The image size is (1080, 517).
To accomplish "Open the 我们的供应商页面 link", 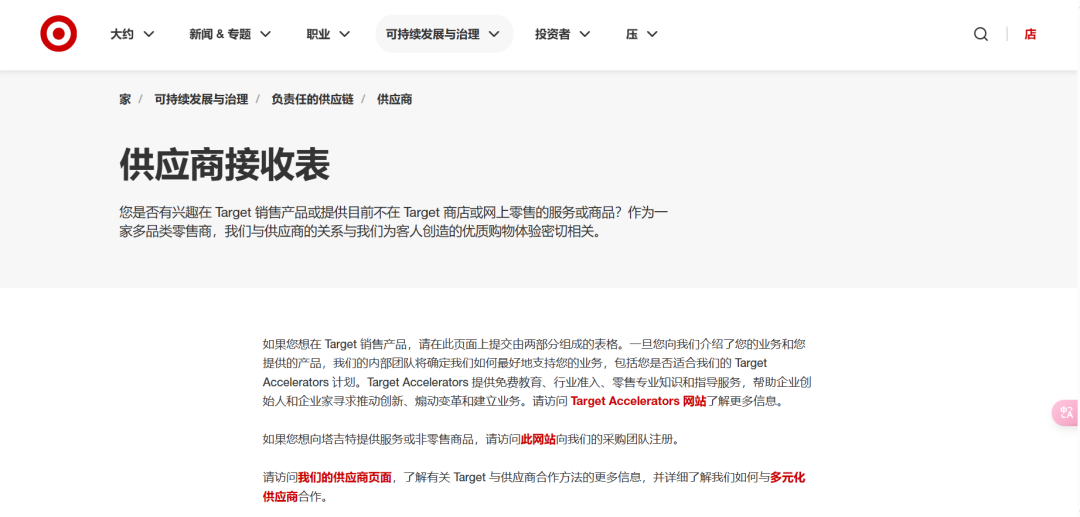I will (344, 477).
